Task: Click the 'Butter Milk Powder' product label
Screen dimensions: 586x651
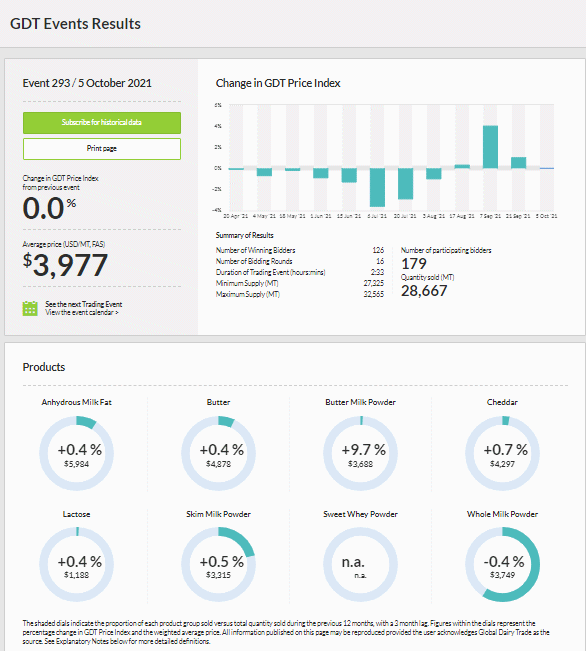Action: point(360,402)
